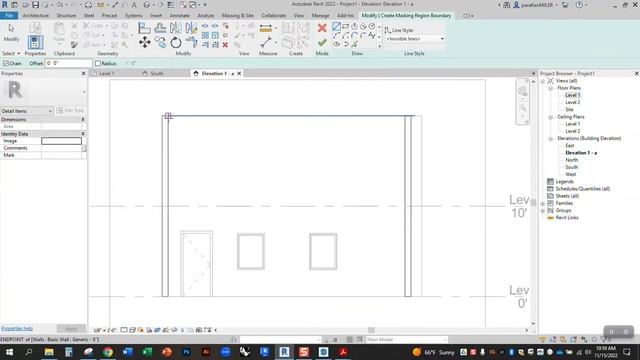This screenshot has height=360, width=640.
Task: Open Chrome from the taskbar
Action: [108, 352]
